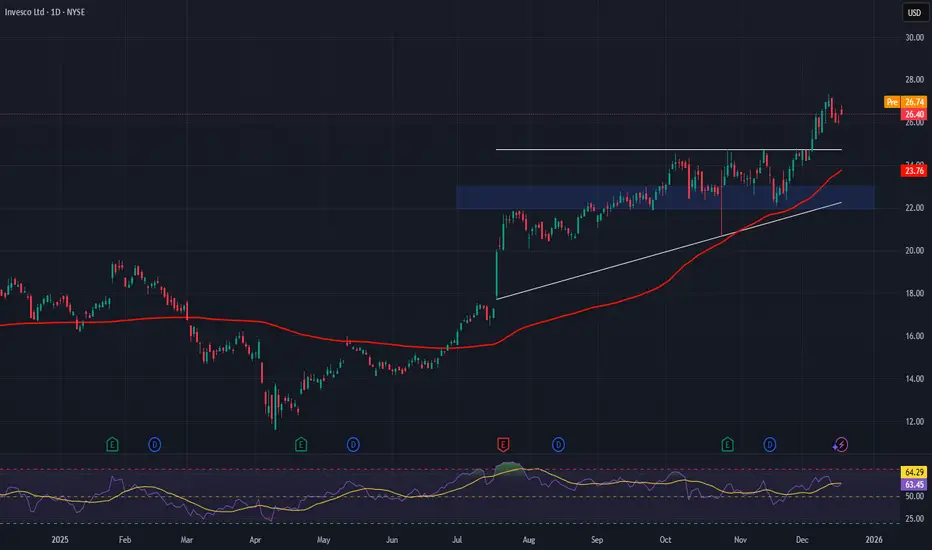Open the USD currency selector
932x550 pixels.
(x=914, y=12)
